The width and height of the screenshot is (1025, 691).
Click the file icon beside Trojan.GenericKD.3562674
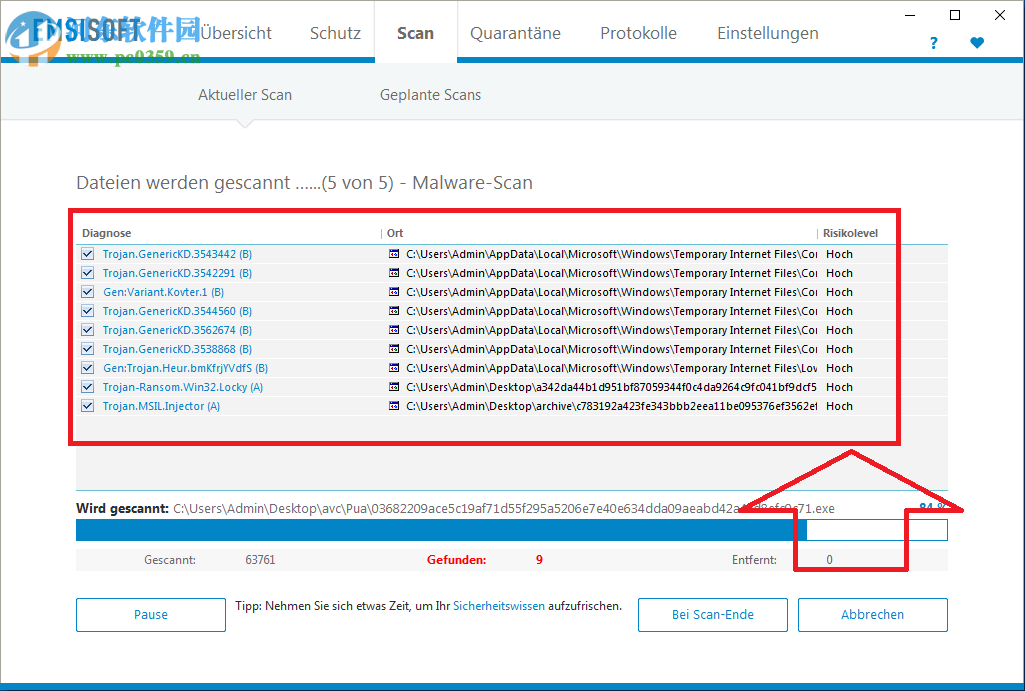pos(392,330)
